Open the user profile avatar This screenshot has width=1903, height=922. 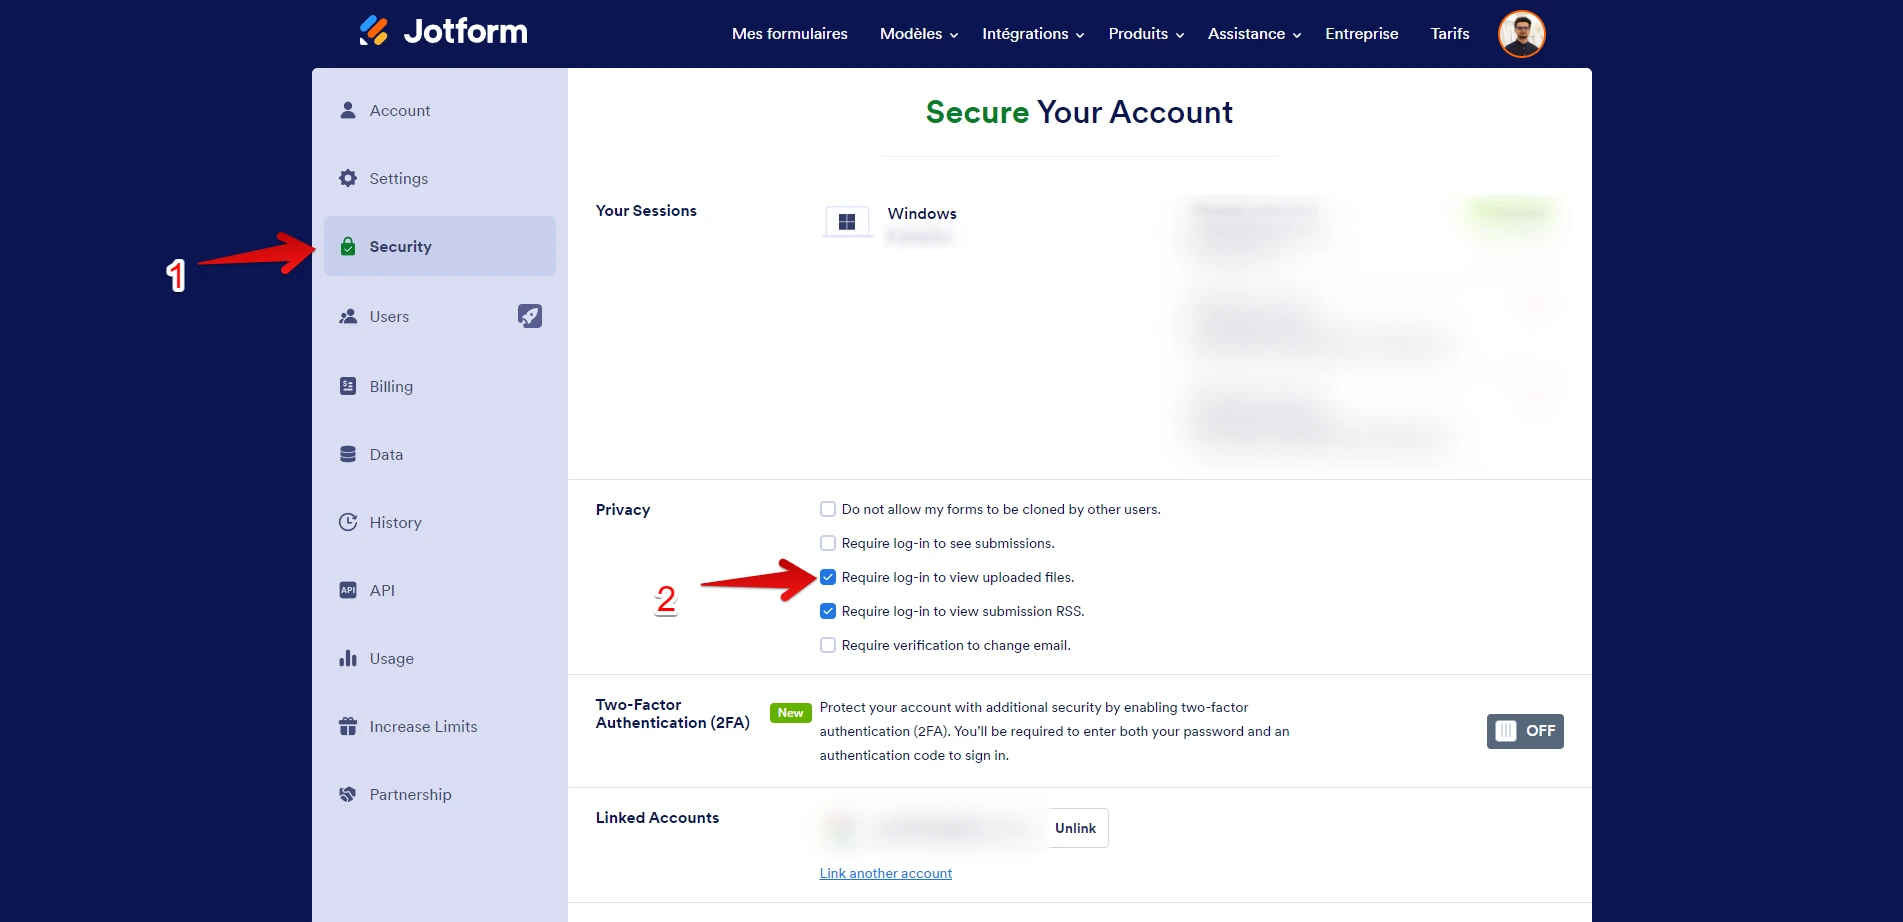point(1521,34)
